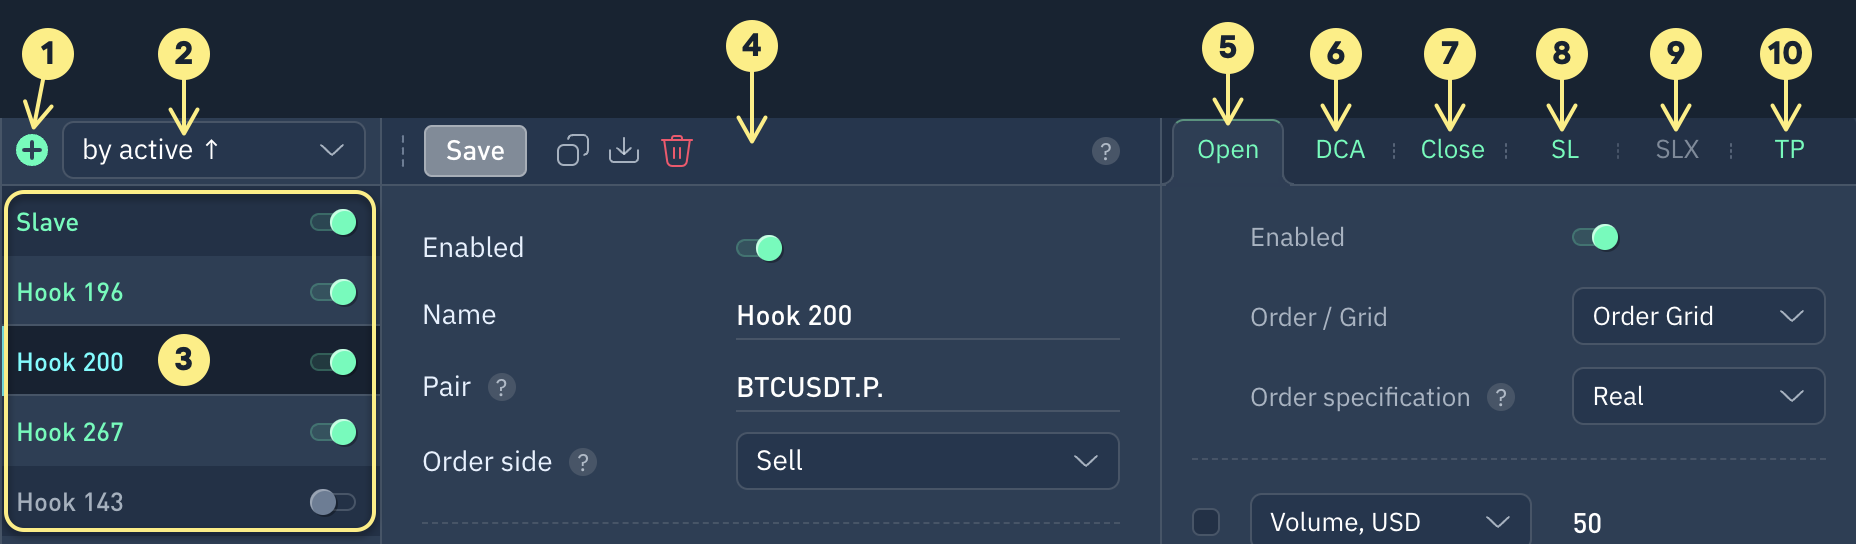The image size is (1856, 544).
Task: Click the duplicate hook icon
Action: pyautogui.click(x=572, y=150)
